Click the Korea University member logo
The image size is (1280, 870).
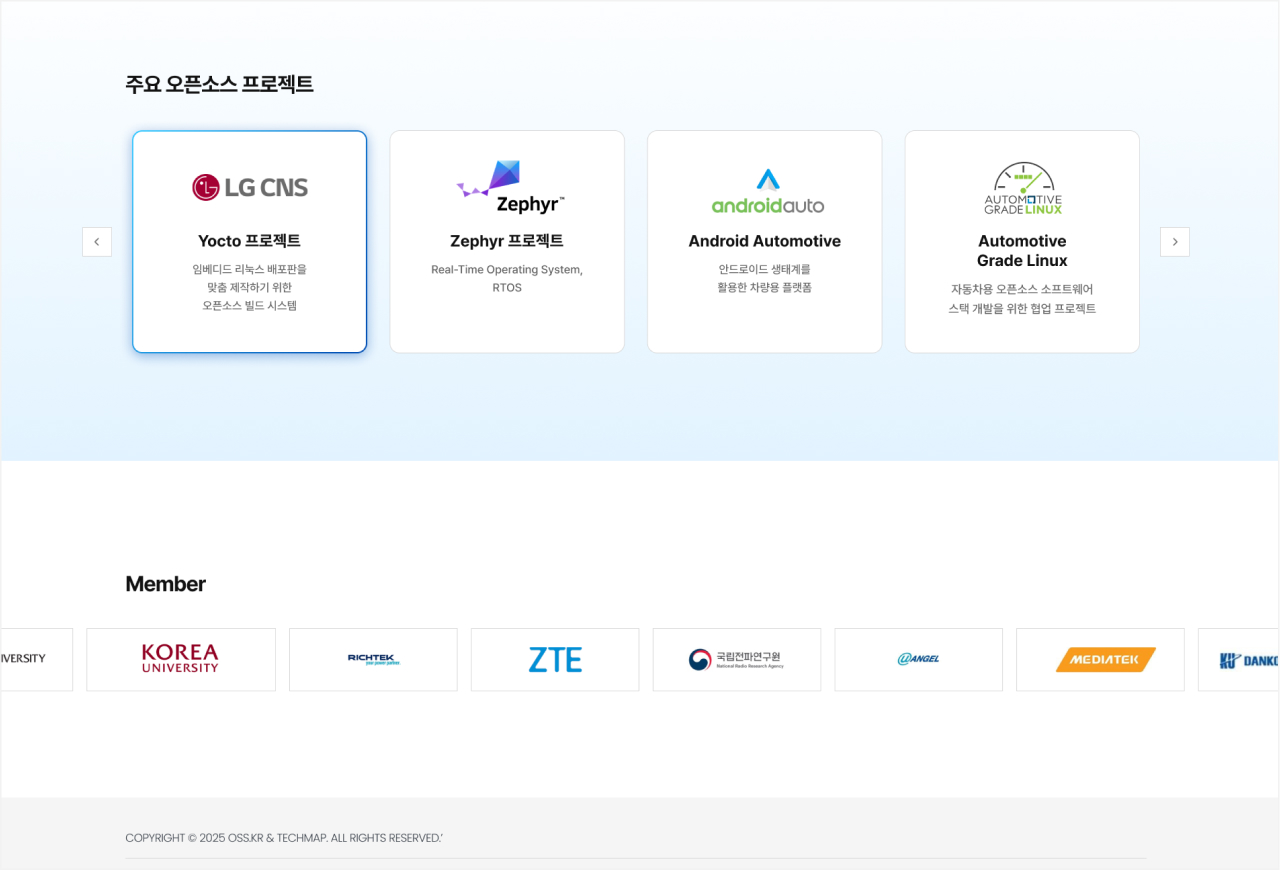point(181,659)
